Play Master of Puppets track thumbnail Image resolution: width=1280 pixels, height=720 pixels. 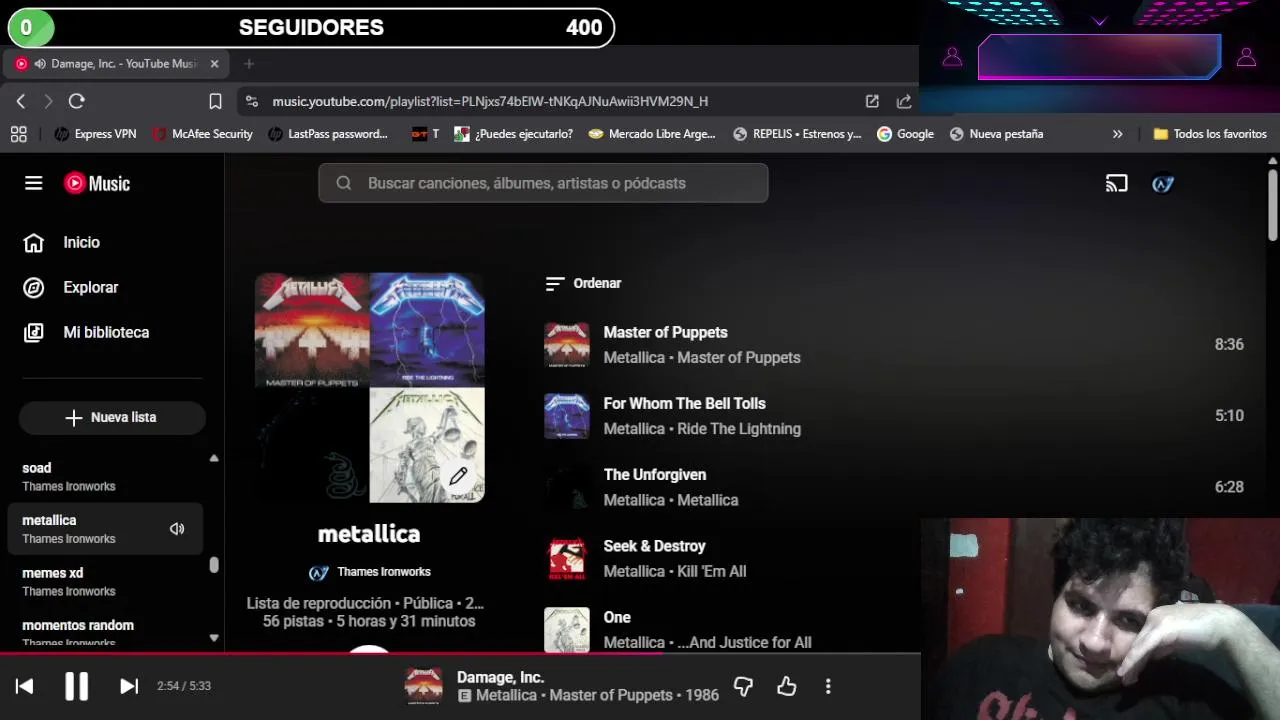(567, 345)
